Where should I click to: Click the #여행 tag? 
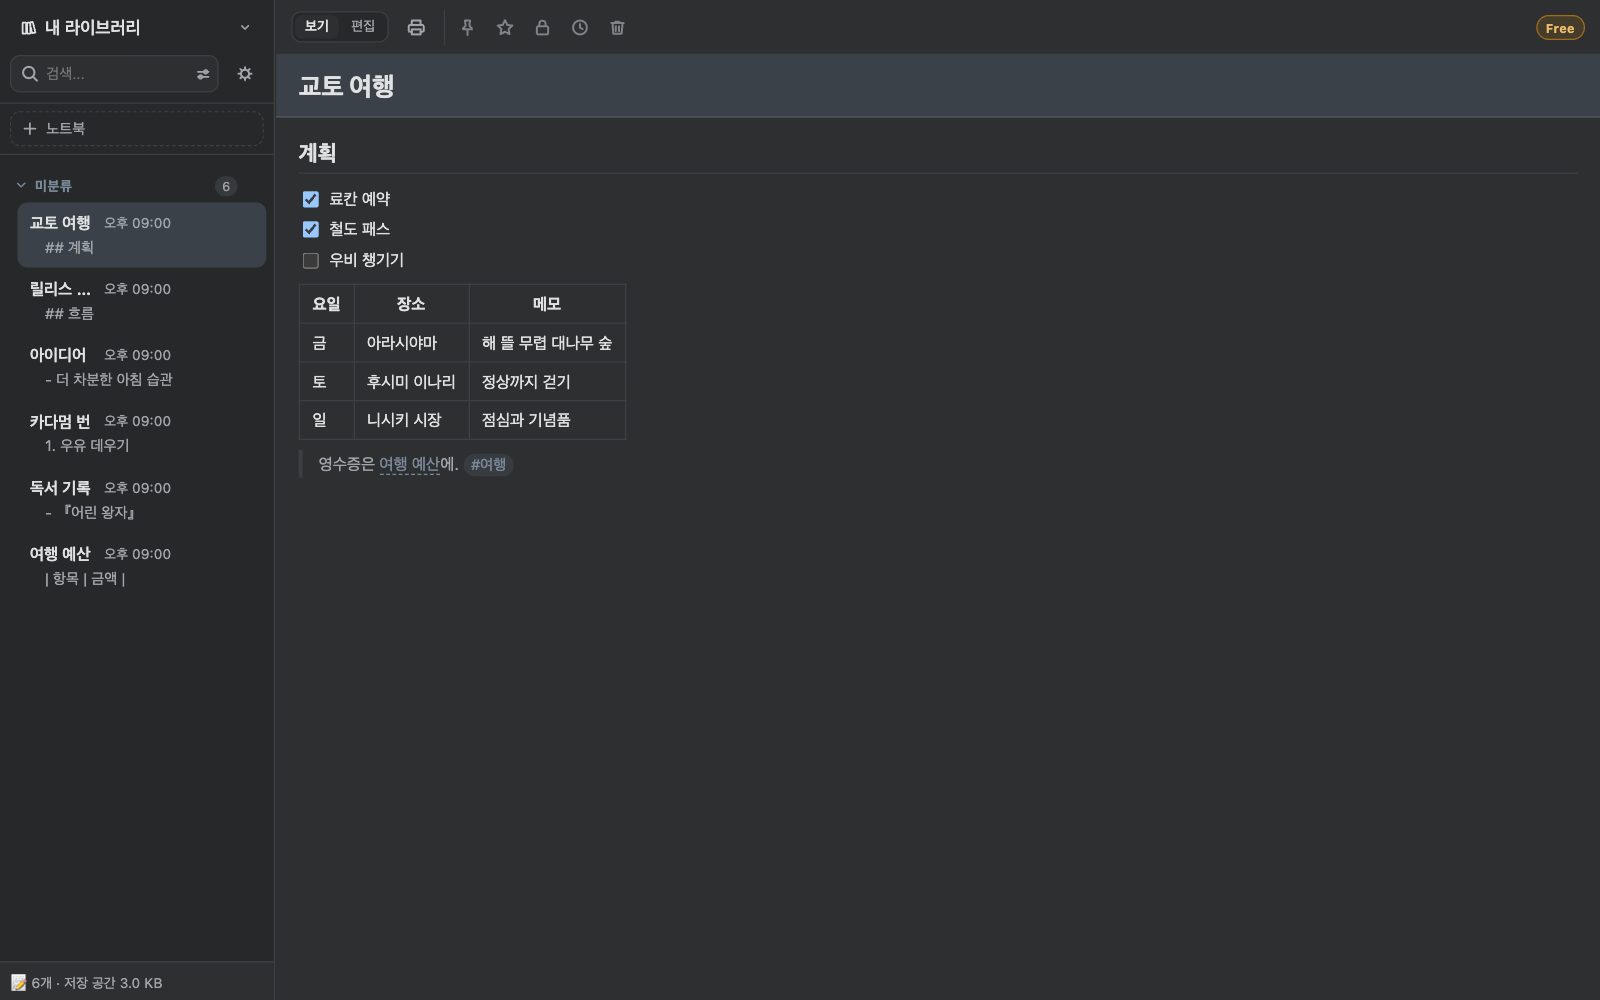(488, 464)
